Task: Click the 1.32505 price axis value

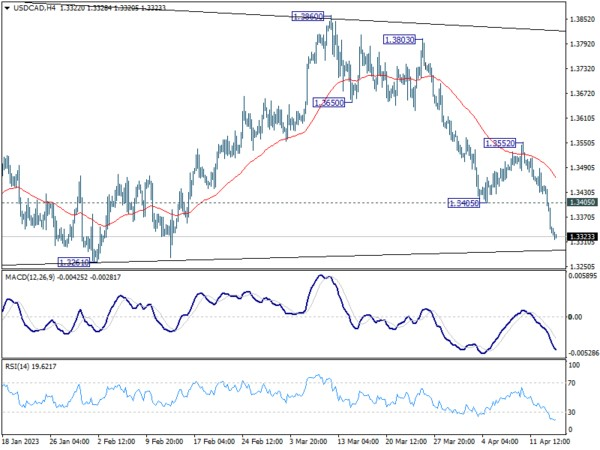Action: 582,267
